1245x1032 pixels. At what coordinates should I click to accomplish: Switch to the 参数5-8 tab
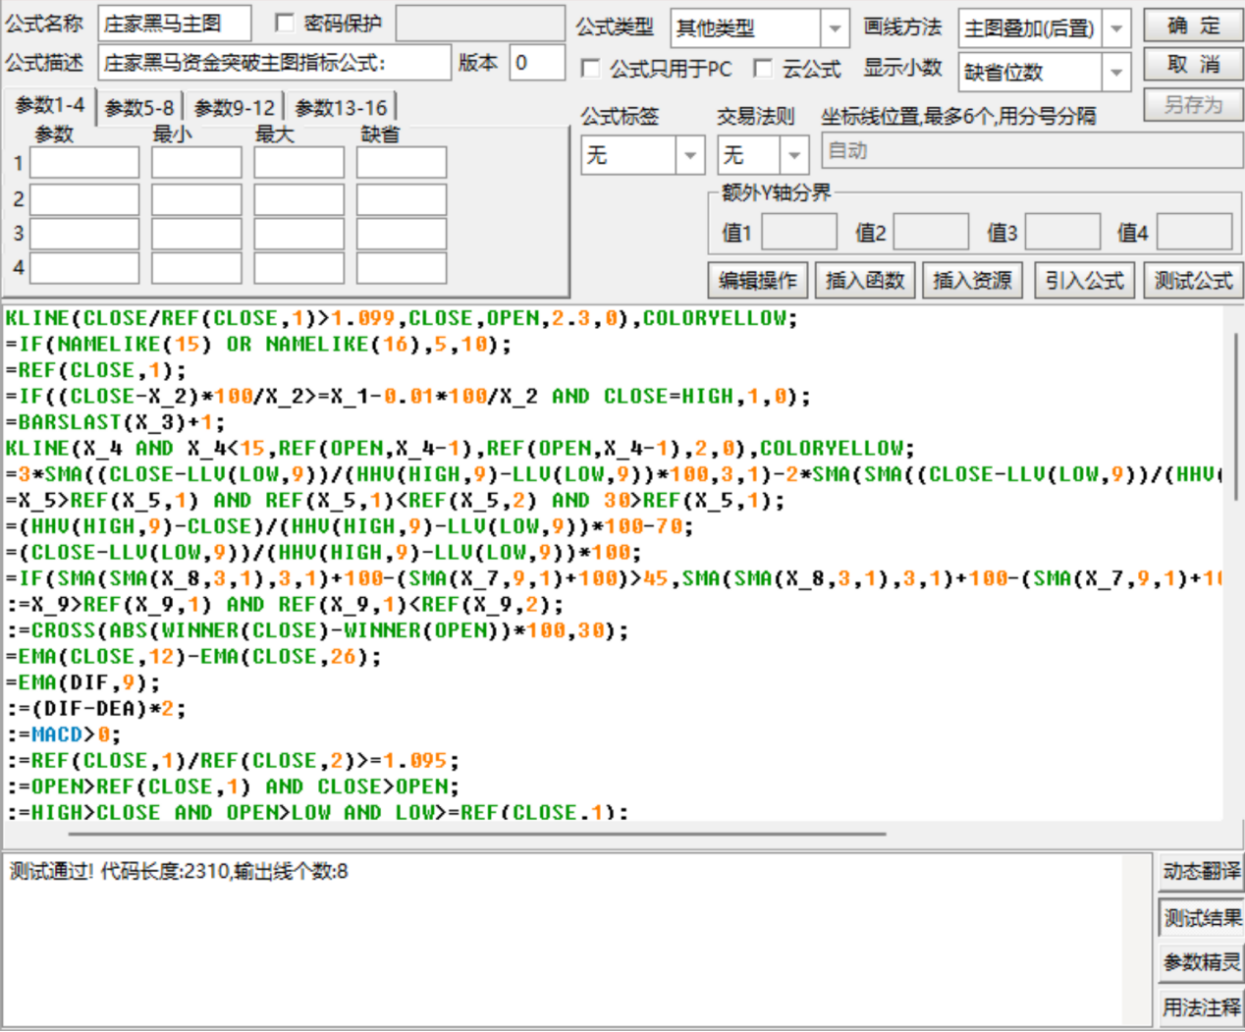139,108
